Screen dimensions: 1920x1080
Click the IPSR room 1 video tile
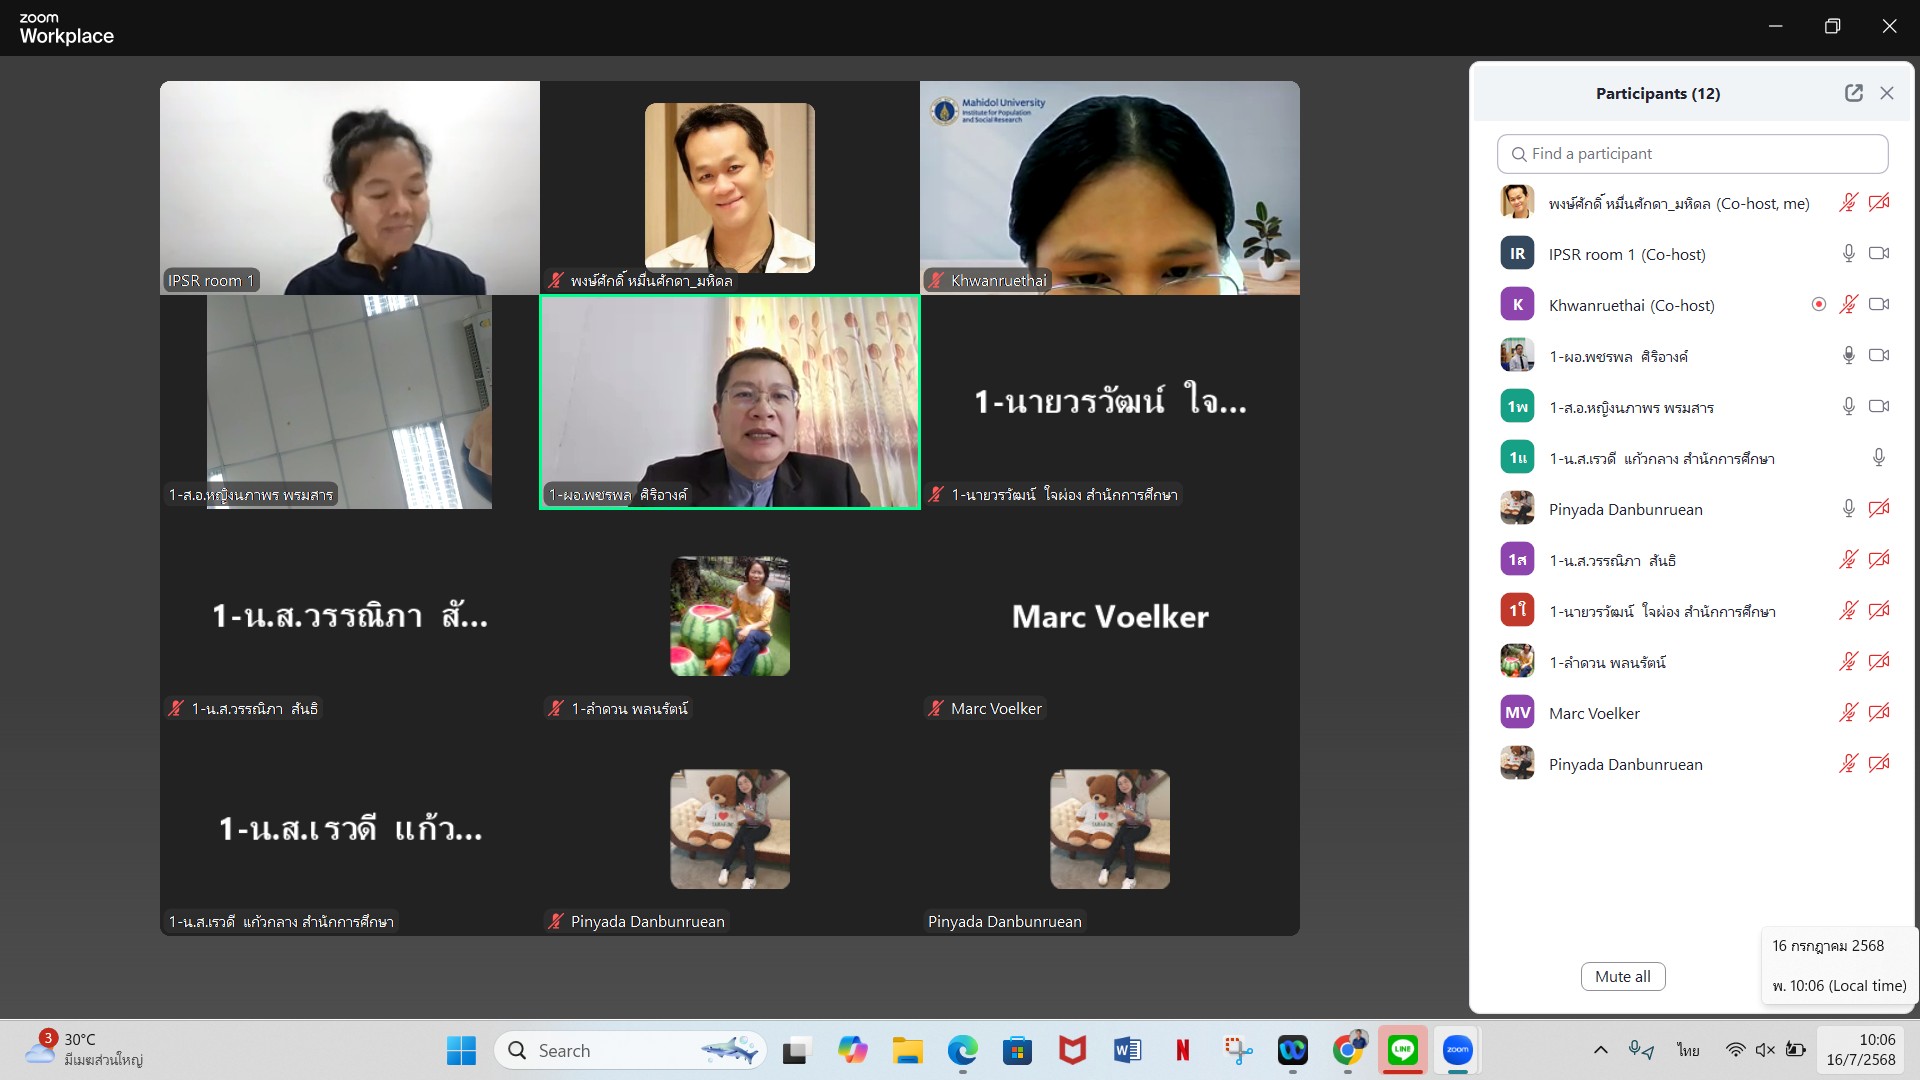349,188
